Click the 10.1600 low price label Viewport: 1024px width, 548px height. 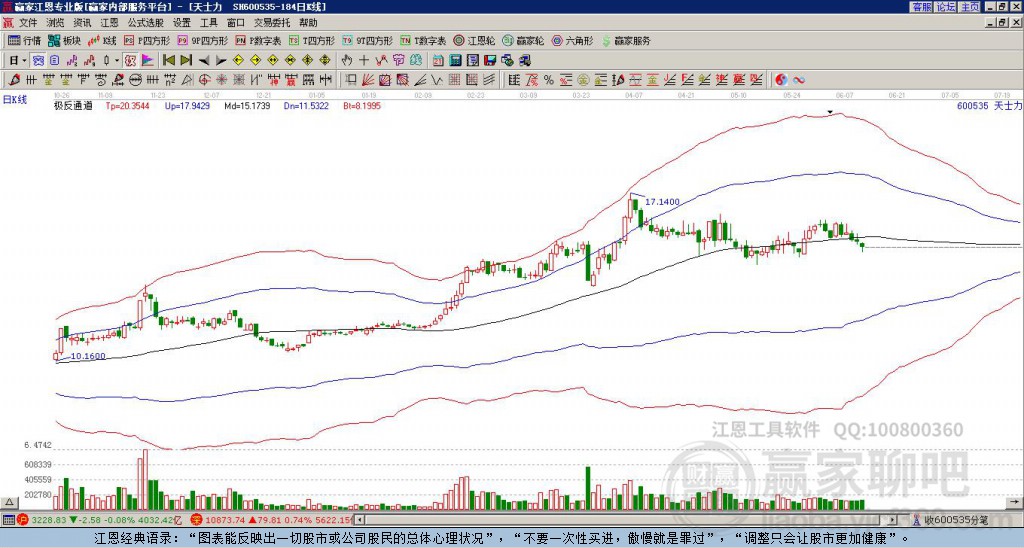point(88,356)
